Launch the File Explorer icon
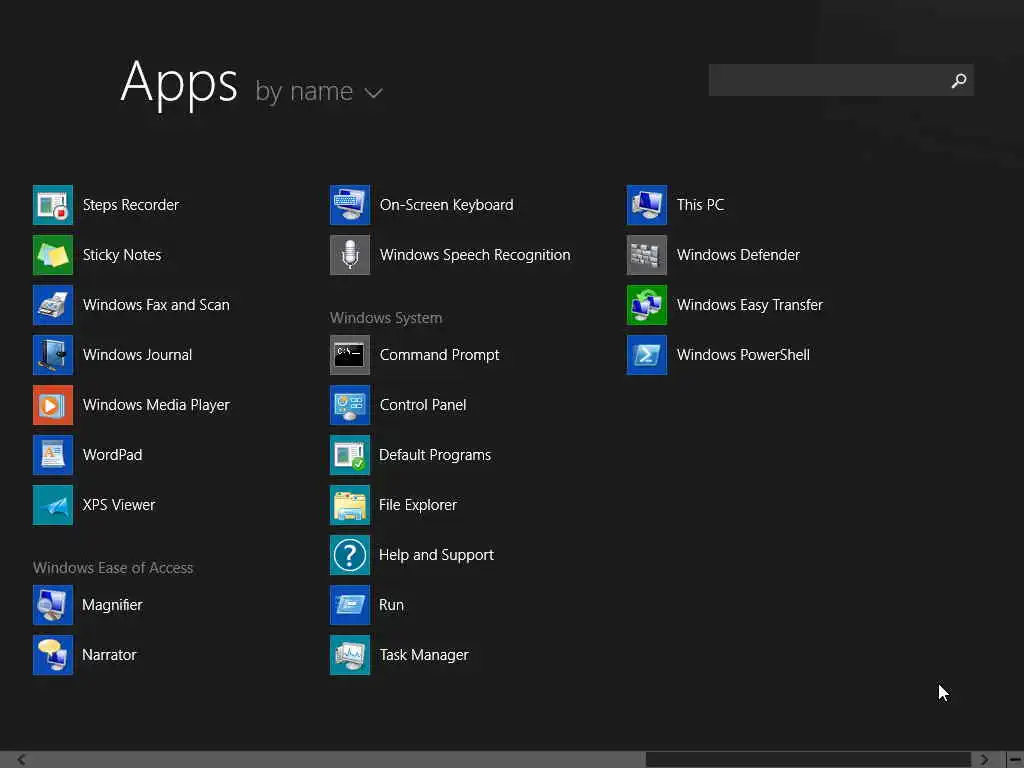The width and height of the screenshot is (1024, 768). (x=350, y=505)
